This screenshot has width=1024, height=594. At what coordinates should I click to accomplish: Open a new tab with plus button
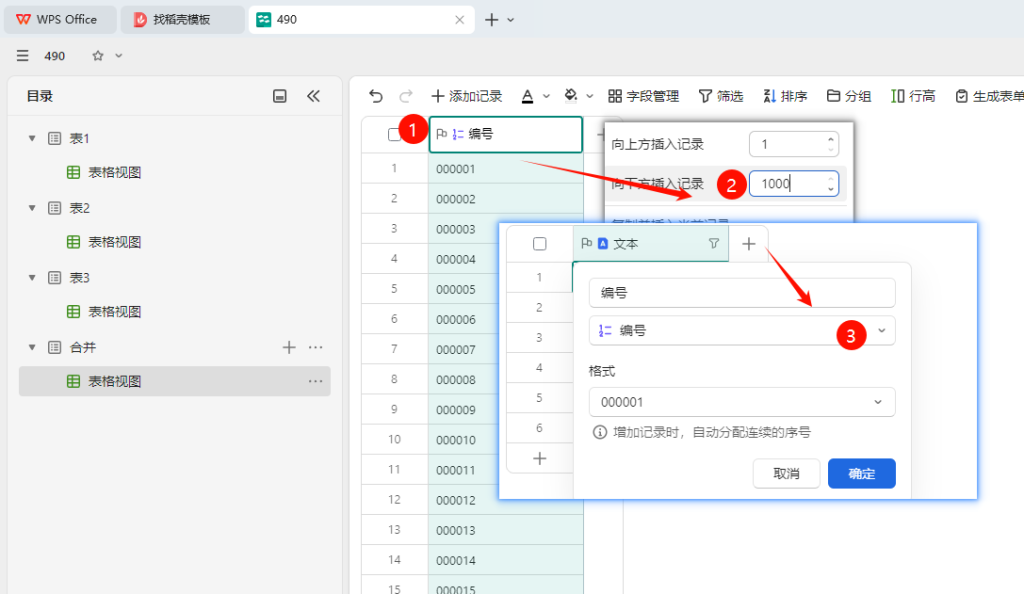click(x=492, y=20)
